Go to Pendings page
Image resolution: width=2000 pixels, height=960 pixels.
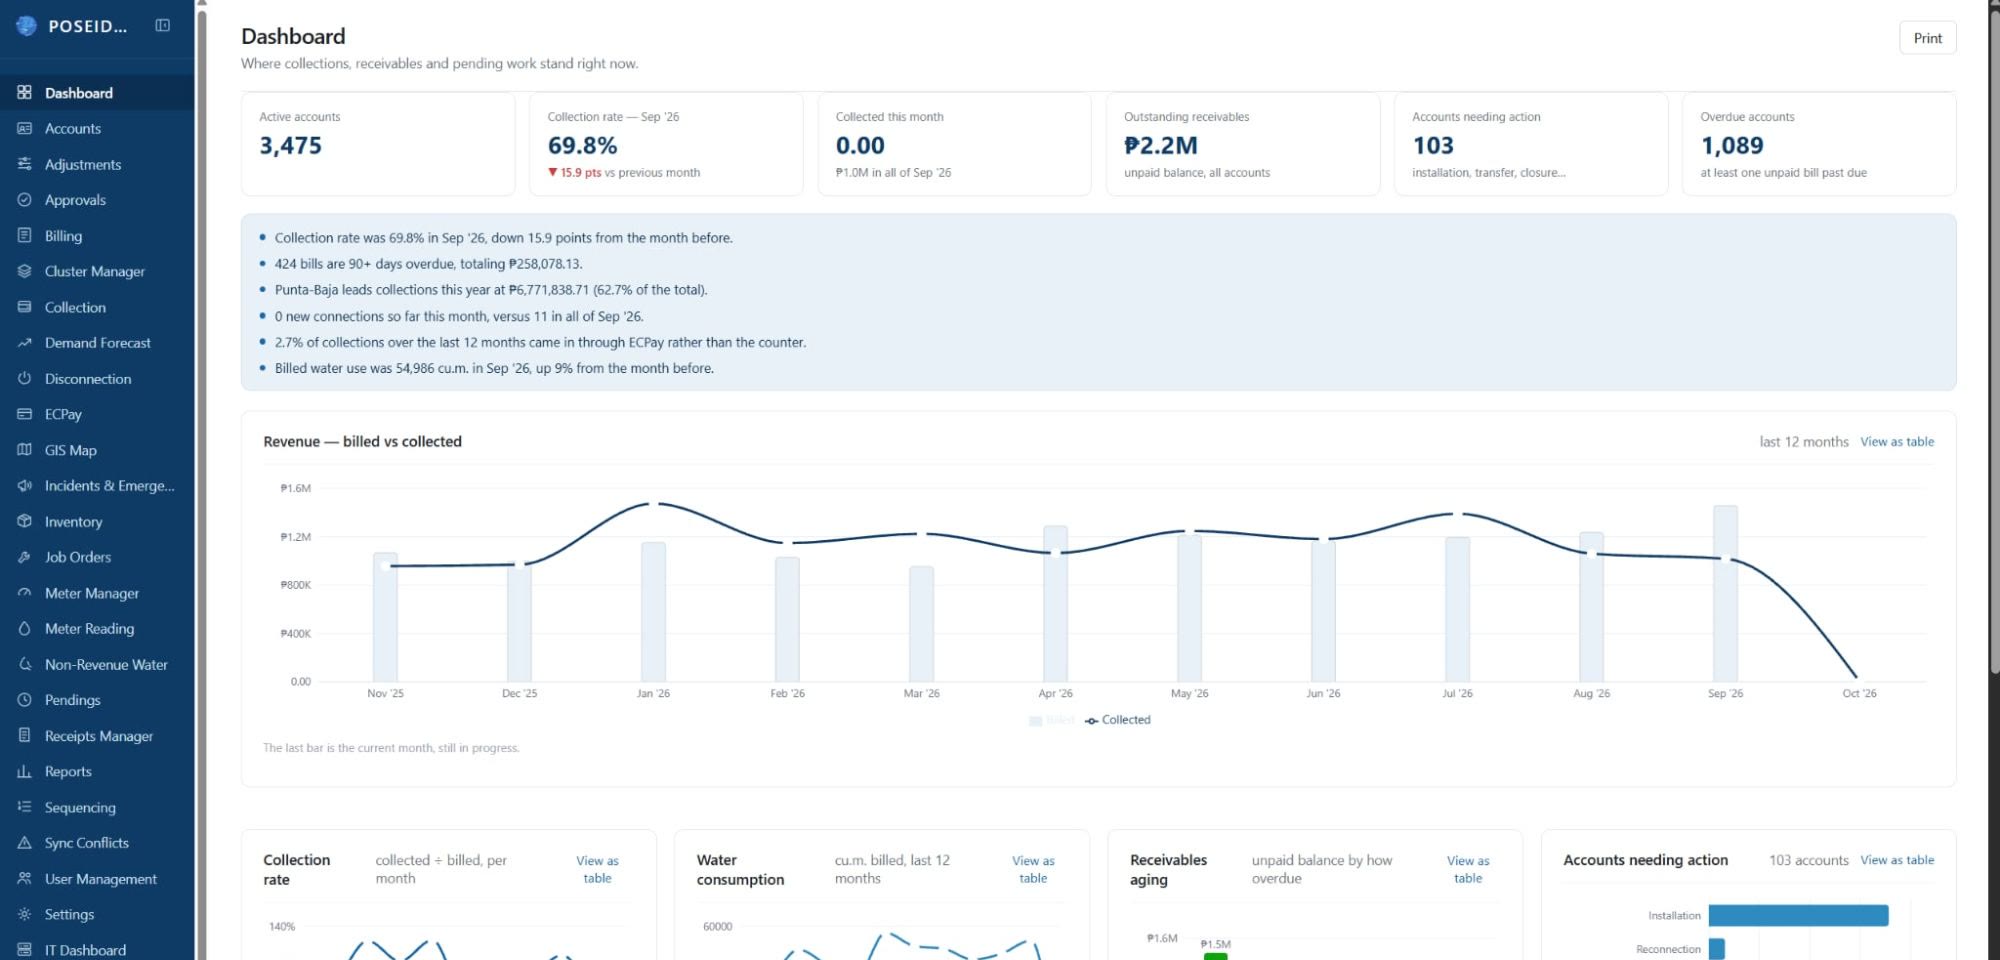(x=97, y=700)
